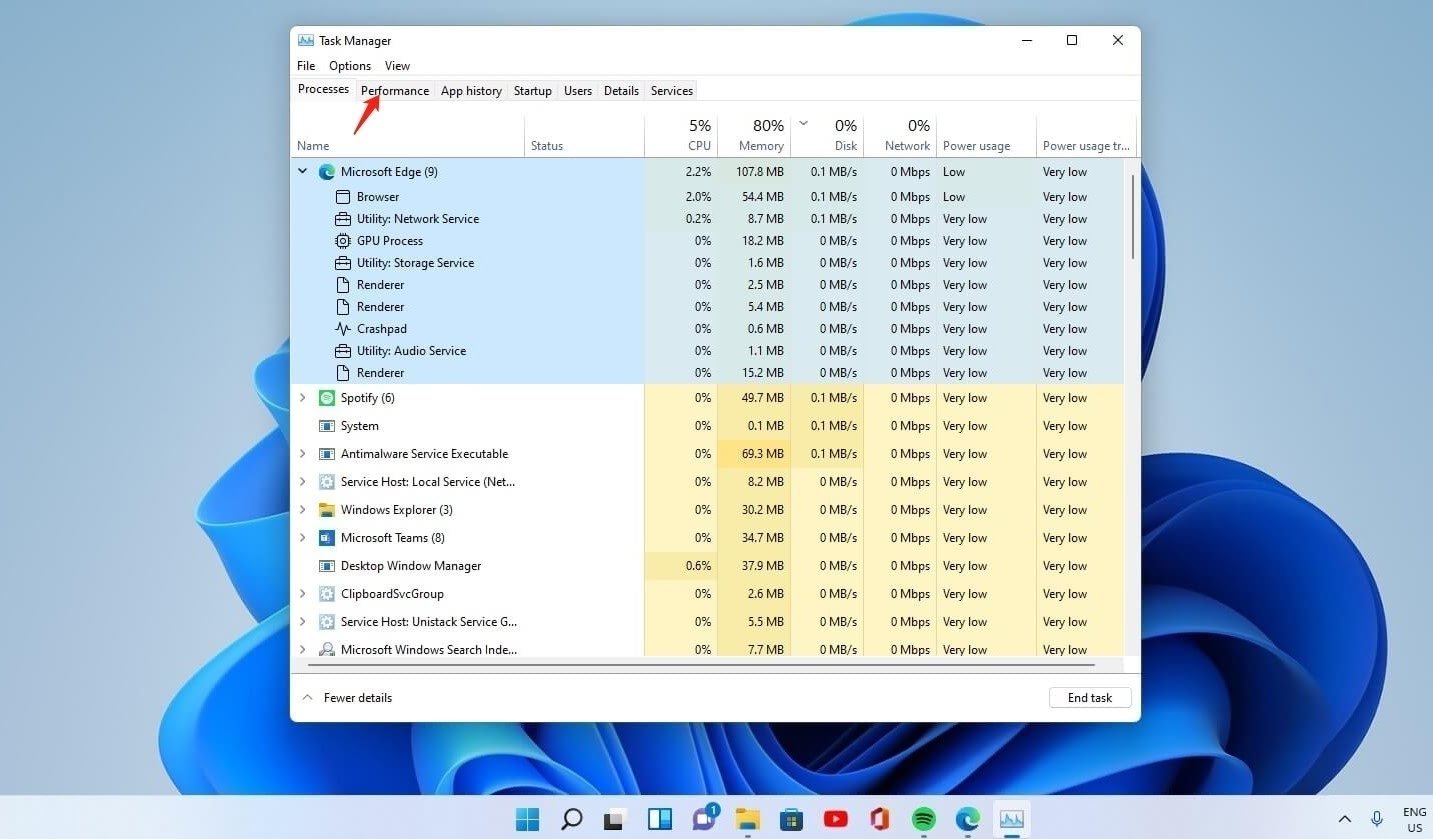Screen dimensions: 1433x839
Task: Click the ENG US language indicator
Action: coord(1415,820)
